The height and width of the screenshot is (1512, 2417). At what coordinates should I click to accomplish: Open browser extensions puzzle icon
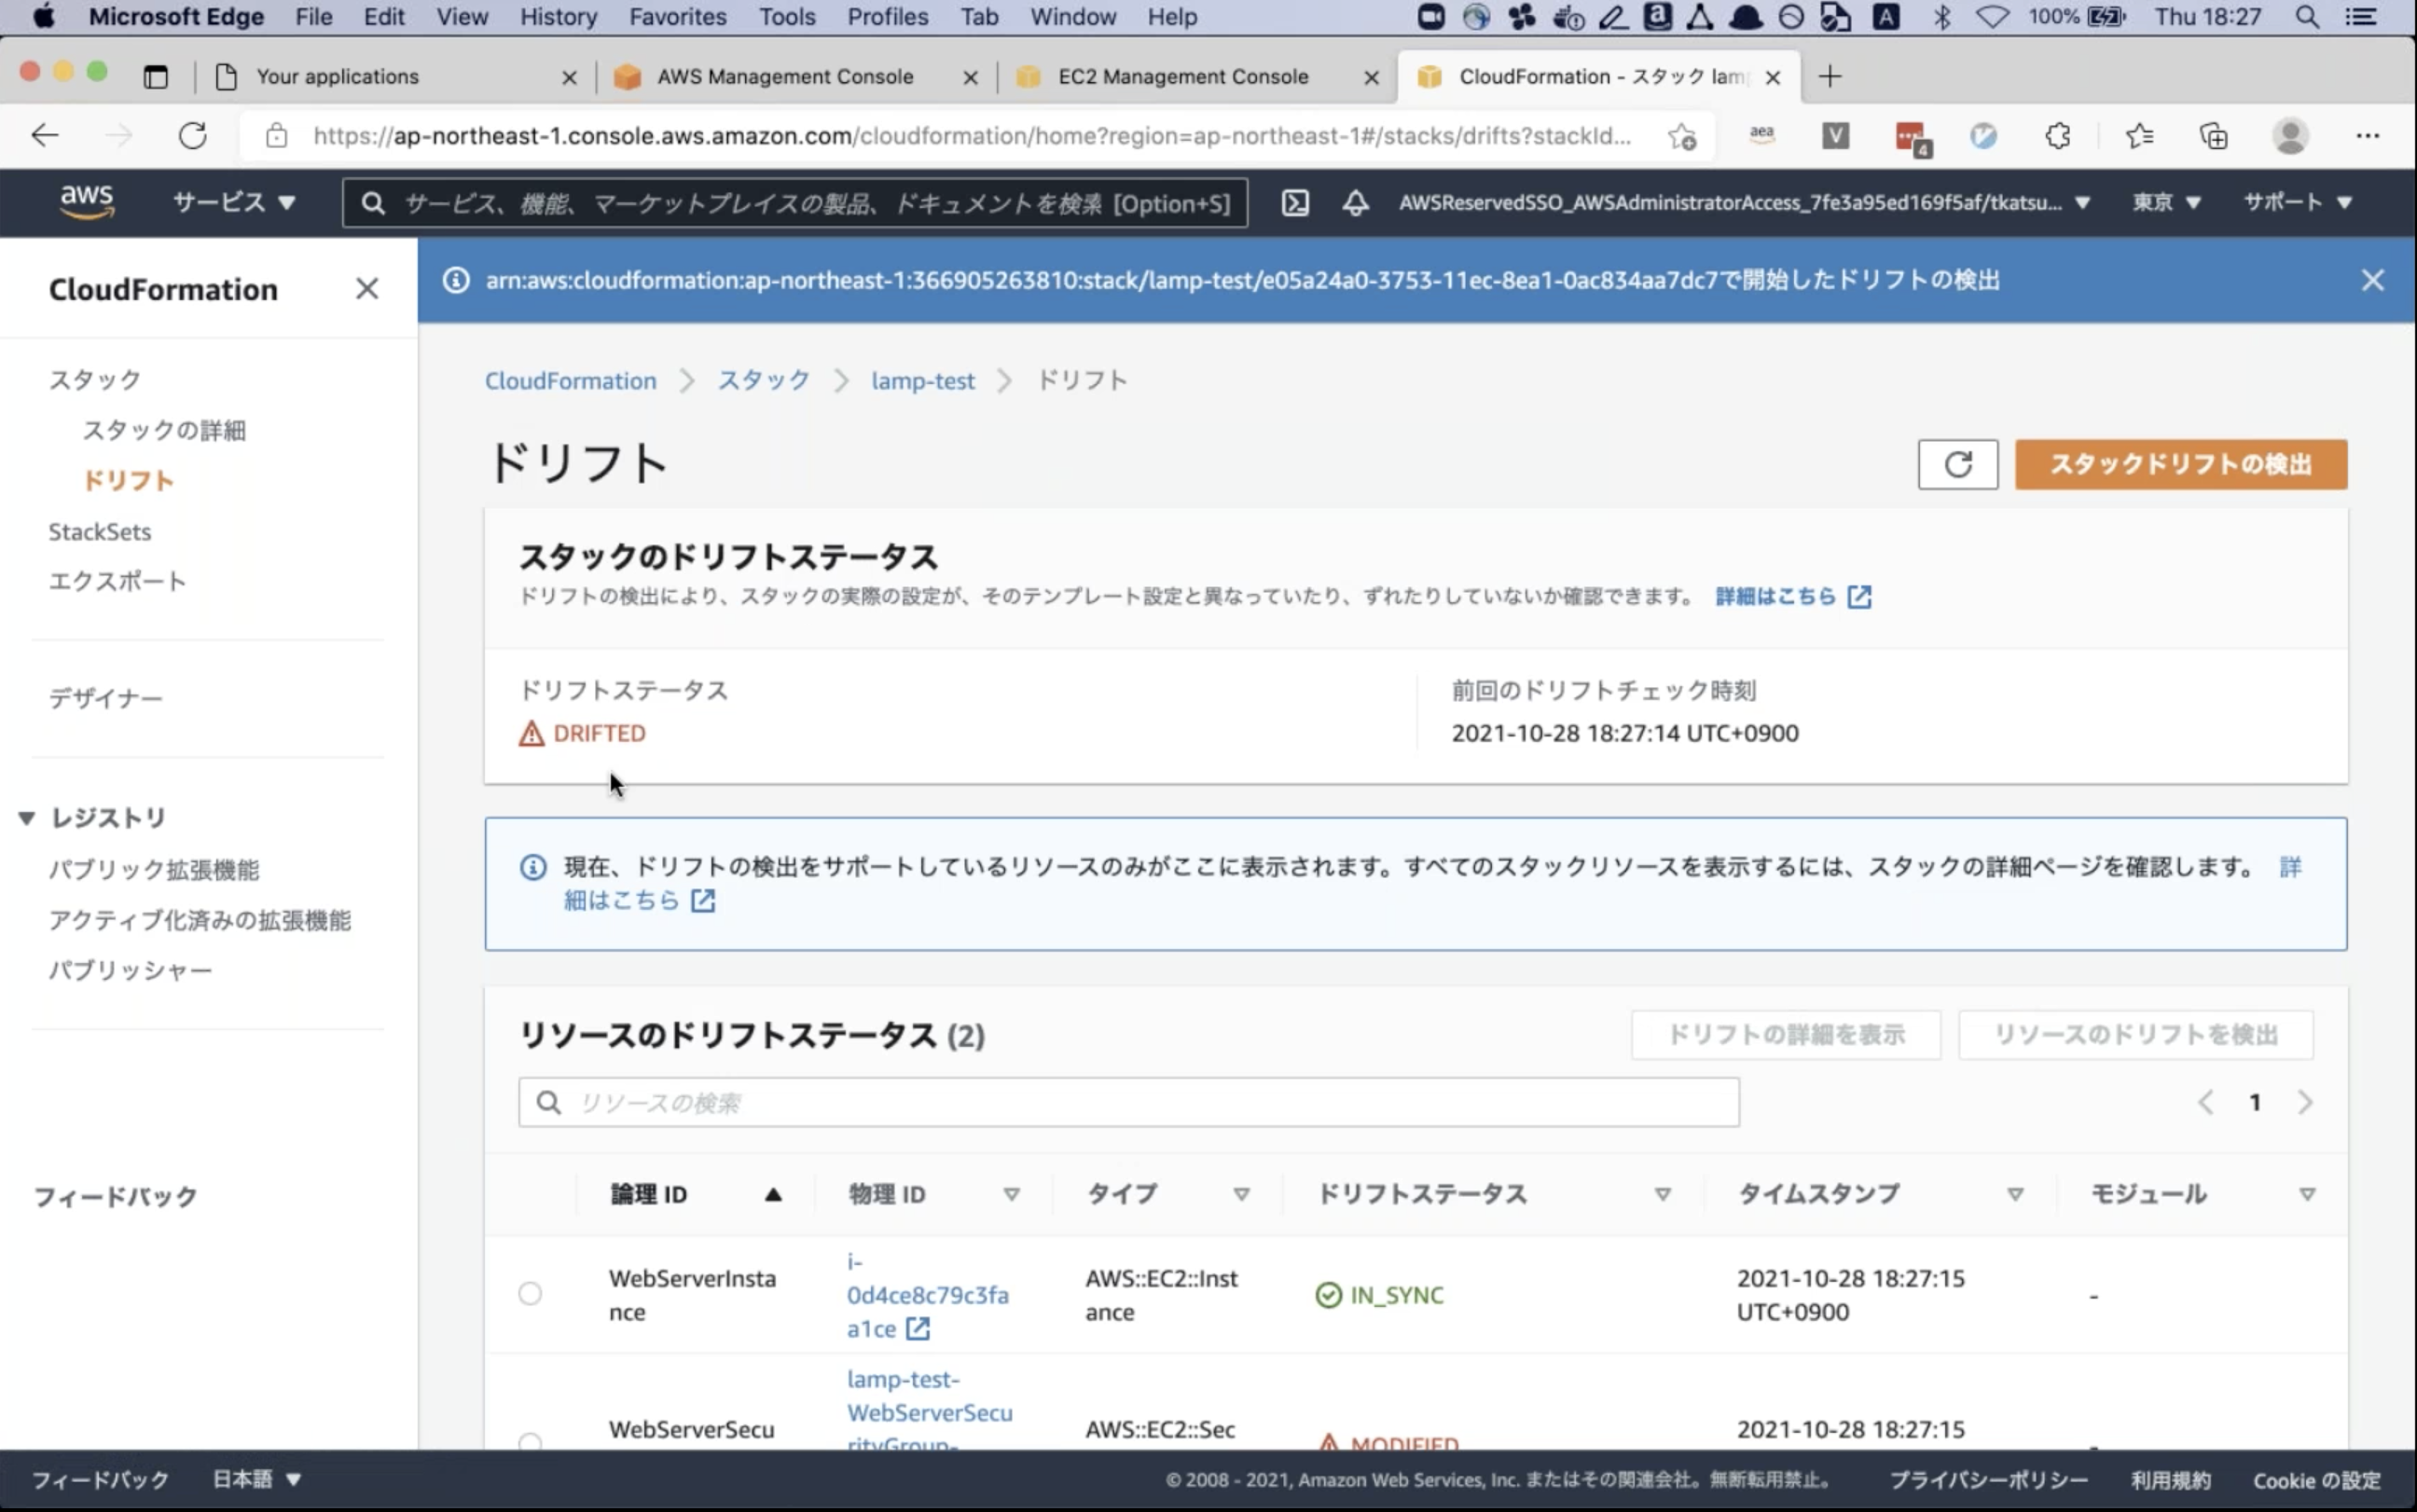tap(2058, 136)
